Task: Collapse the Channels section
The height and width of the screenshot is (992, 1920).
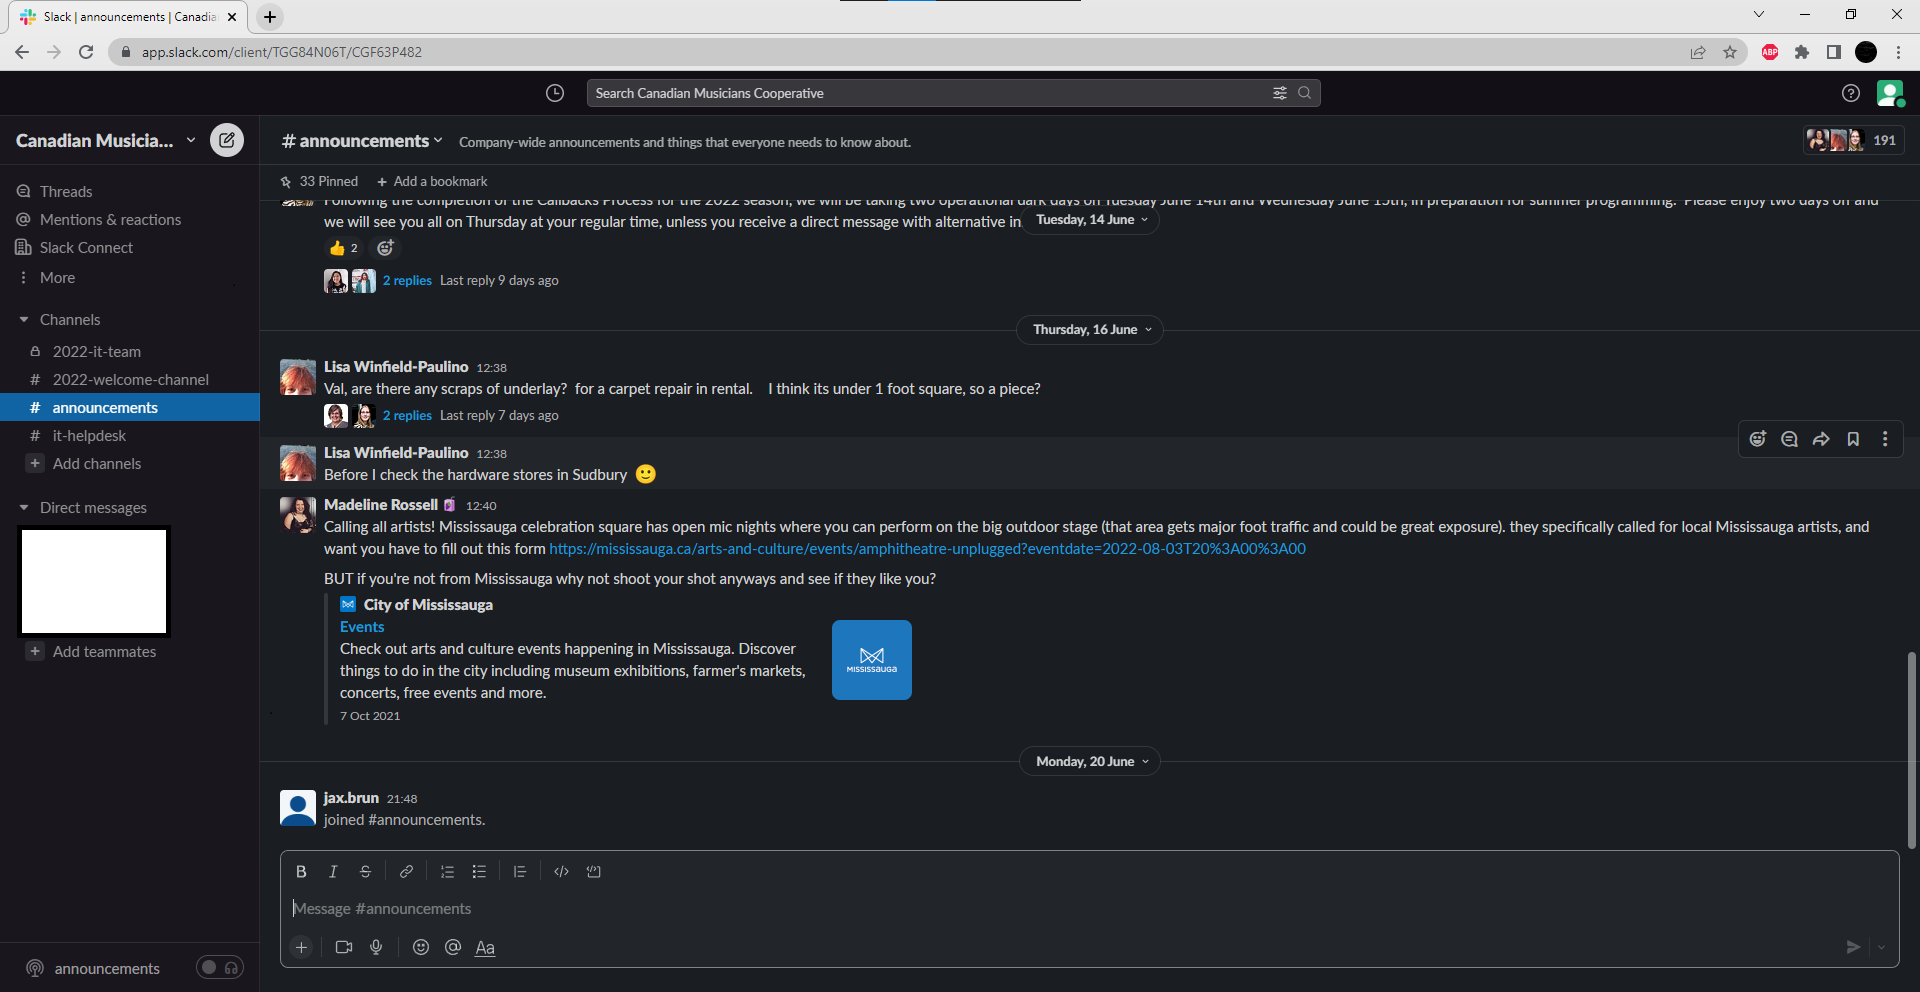Action: click(x=24, y=320)
